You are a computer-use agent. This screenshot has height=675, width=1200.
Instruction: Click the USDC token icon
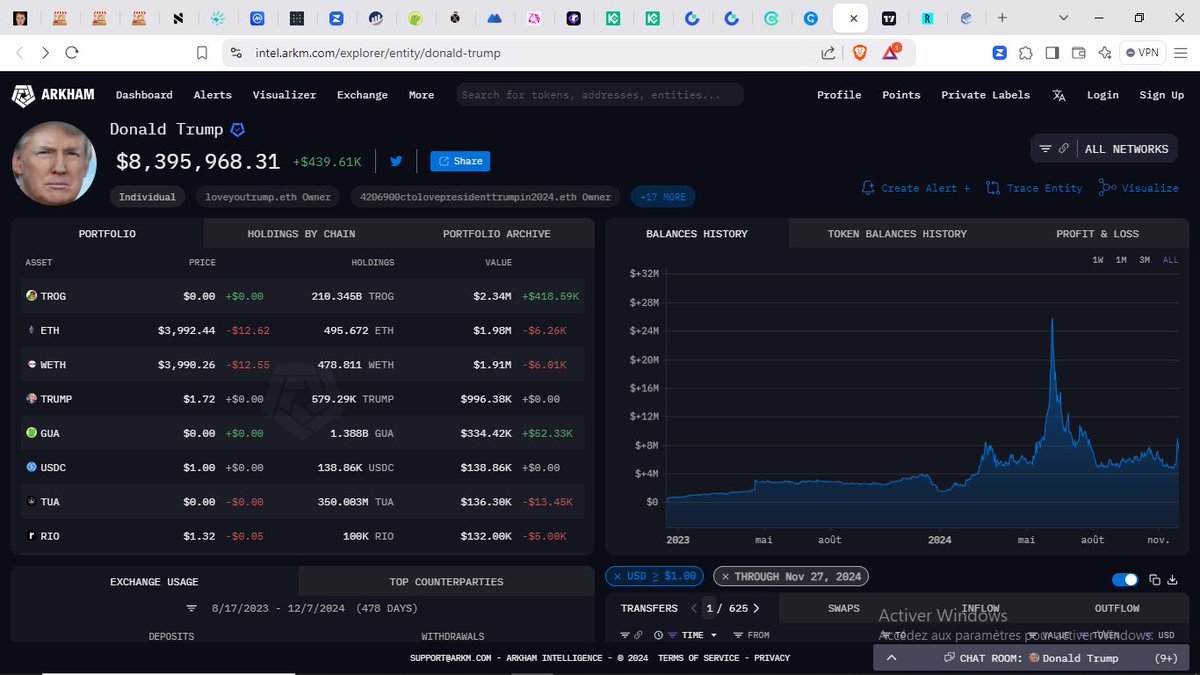[x=31, y=467]
